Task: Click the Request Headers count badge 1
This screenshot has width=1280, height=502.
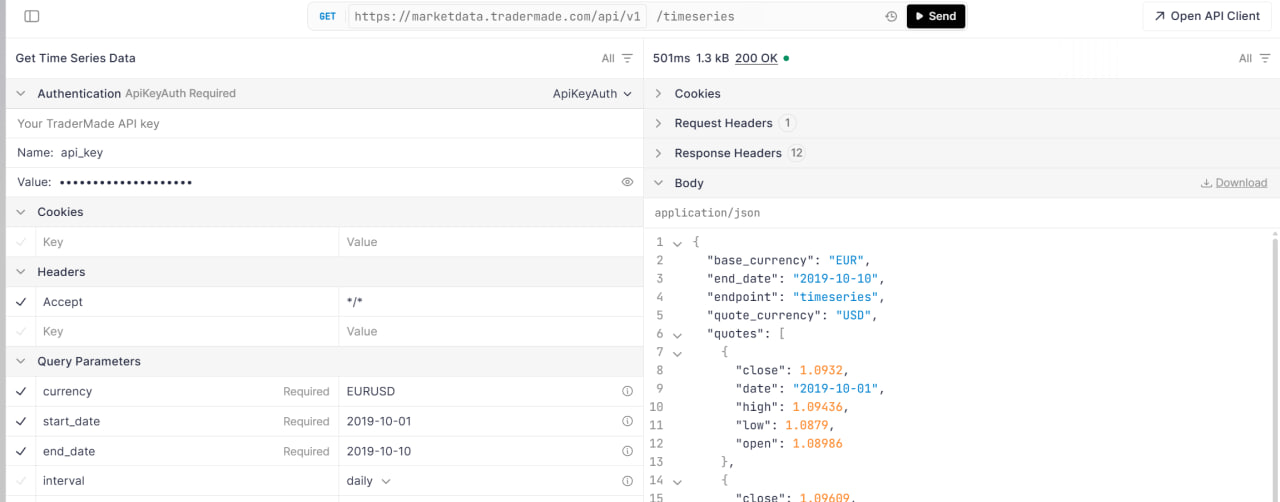Action: tap(787, 123)
